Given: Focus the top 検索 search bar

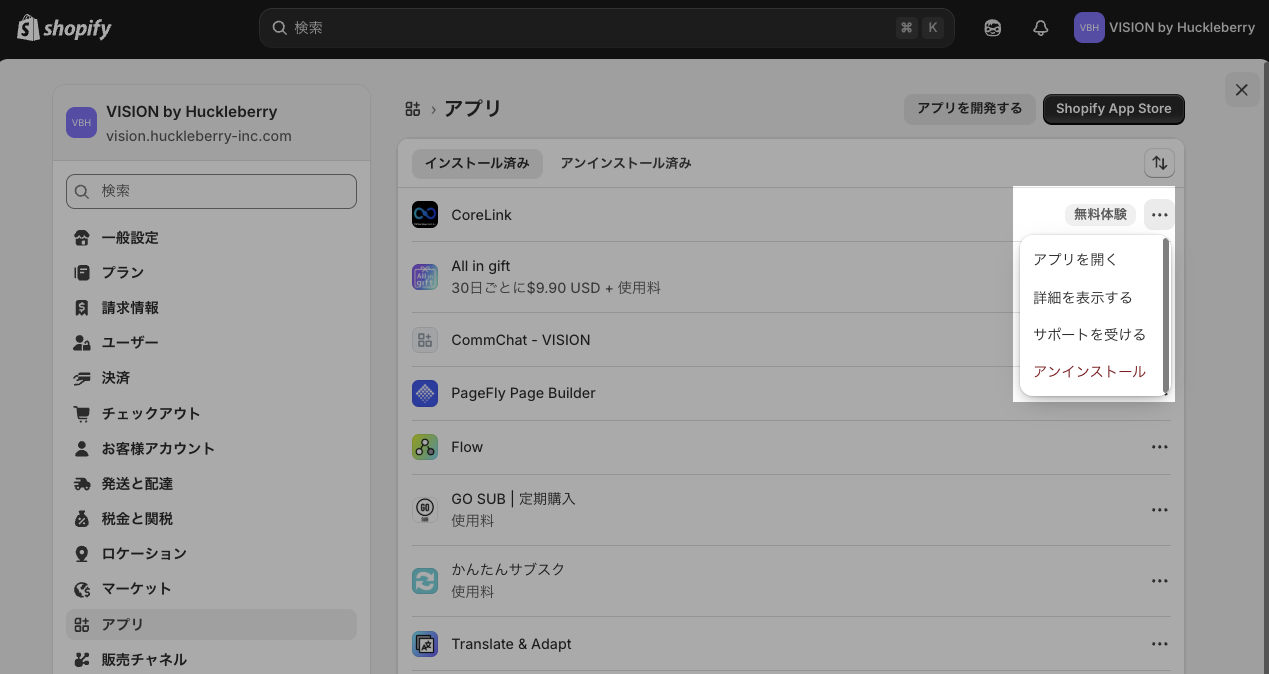Looking at the screenshot, I should 606,28.
